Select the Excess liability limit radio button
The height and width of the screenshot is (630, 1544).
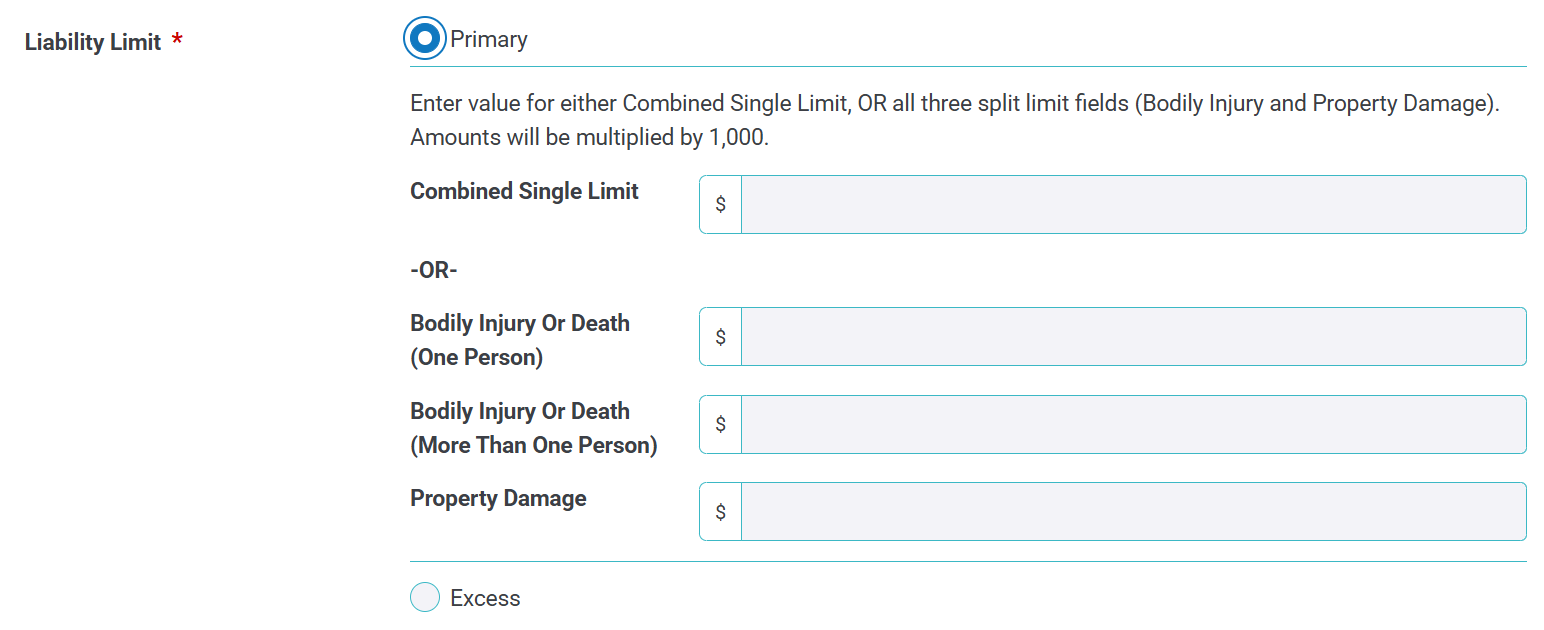coord(424,597)
